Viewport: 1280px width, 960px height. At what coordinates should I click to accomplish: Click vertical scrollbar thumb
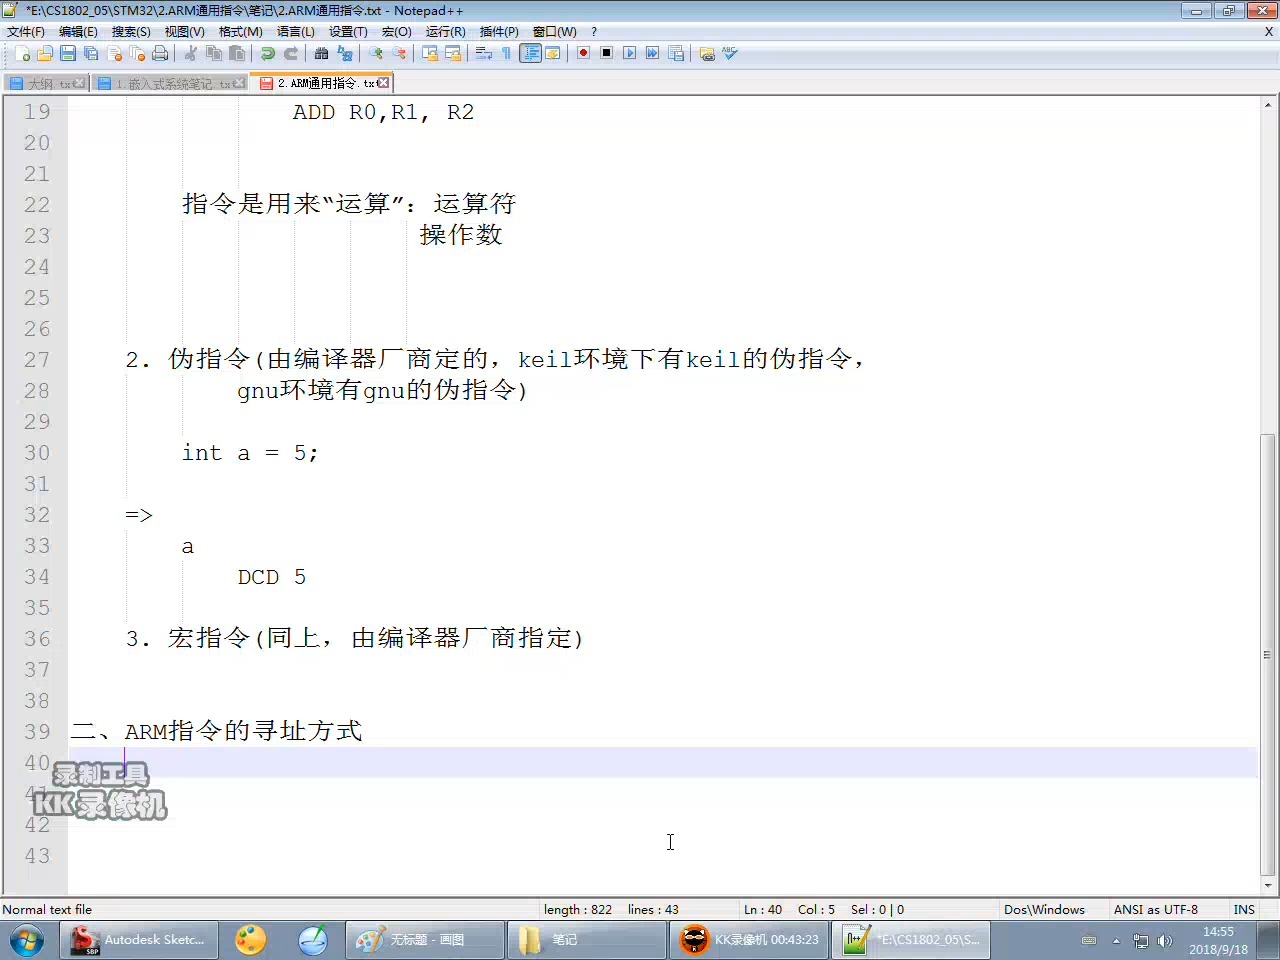(1268, 653)
